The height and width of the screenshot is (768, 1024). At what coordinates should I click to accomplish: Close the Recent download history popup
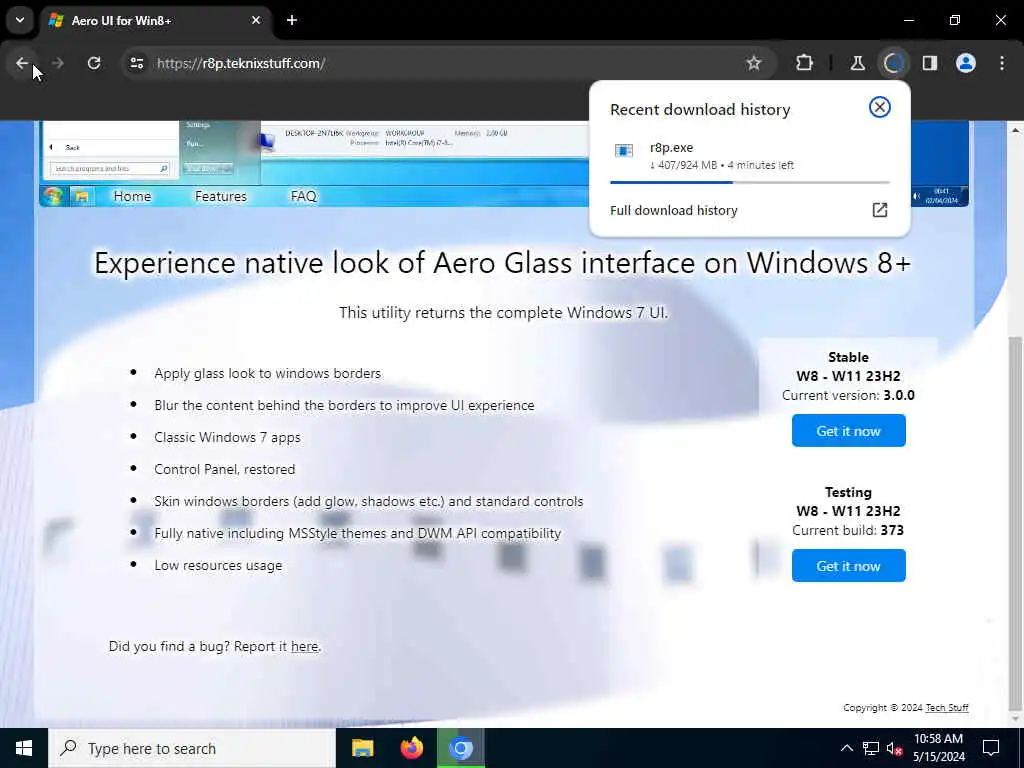pos(880,107)
